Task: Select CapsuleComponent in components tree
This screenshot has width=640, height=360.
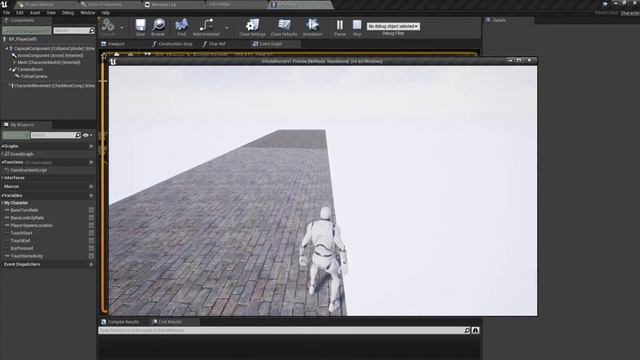Action: pyautogui.click(x=54, y=48)
